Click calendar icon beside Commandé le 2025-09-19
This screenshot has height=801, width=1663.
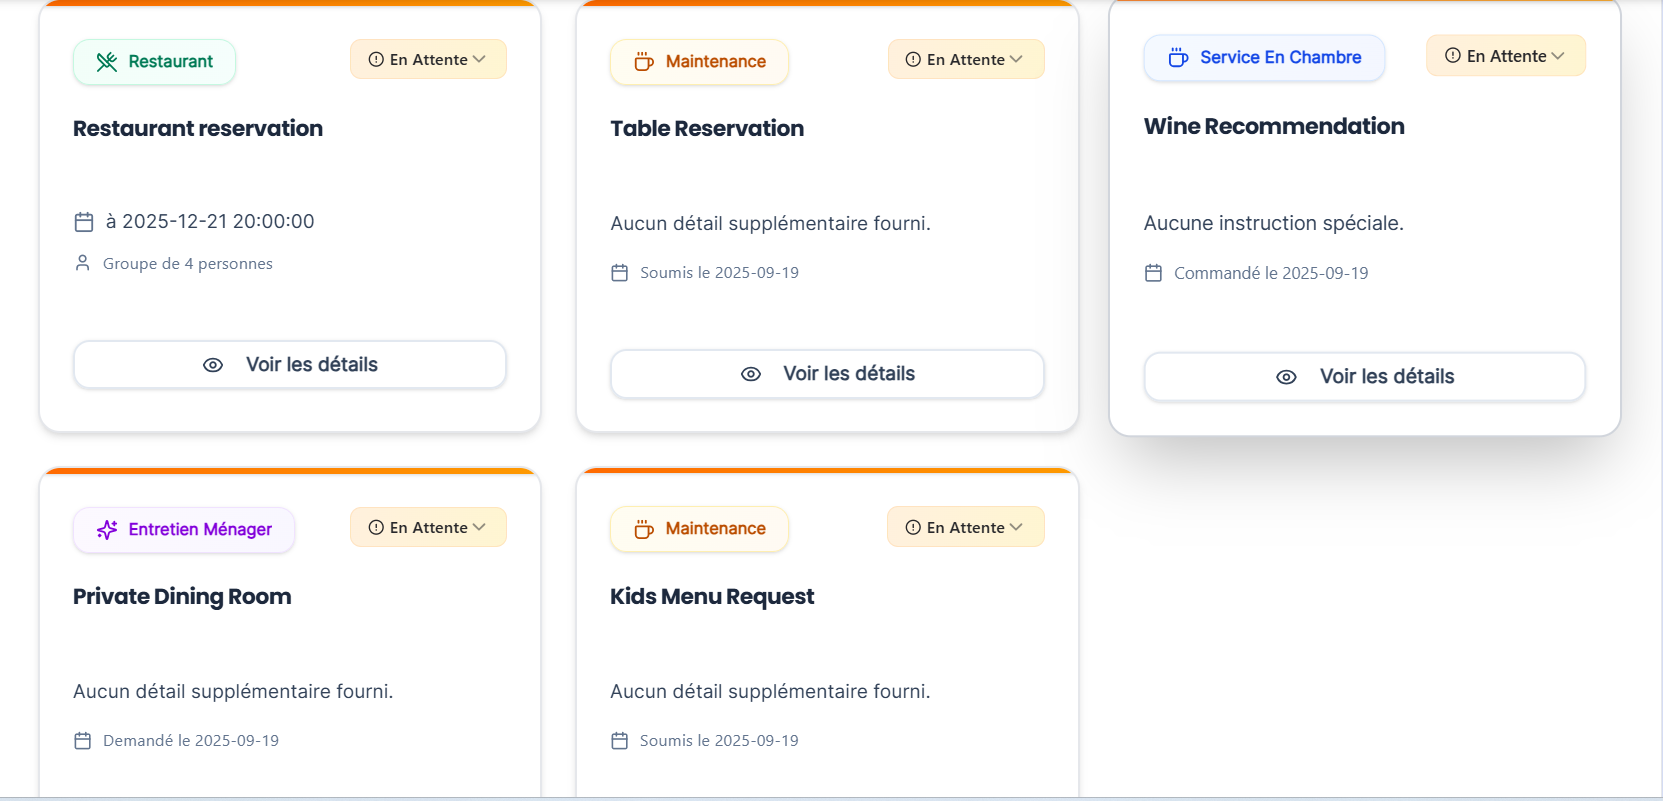(1153, 273)
